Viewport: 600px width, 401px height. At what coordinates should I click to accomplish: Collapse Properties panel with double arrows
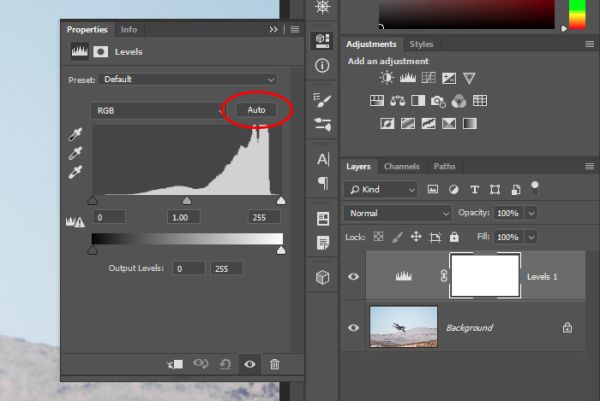[273, 29]
